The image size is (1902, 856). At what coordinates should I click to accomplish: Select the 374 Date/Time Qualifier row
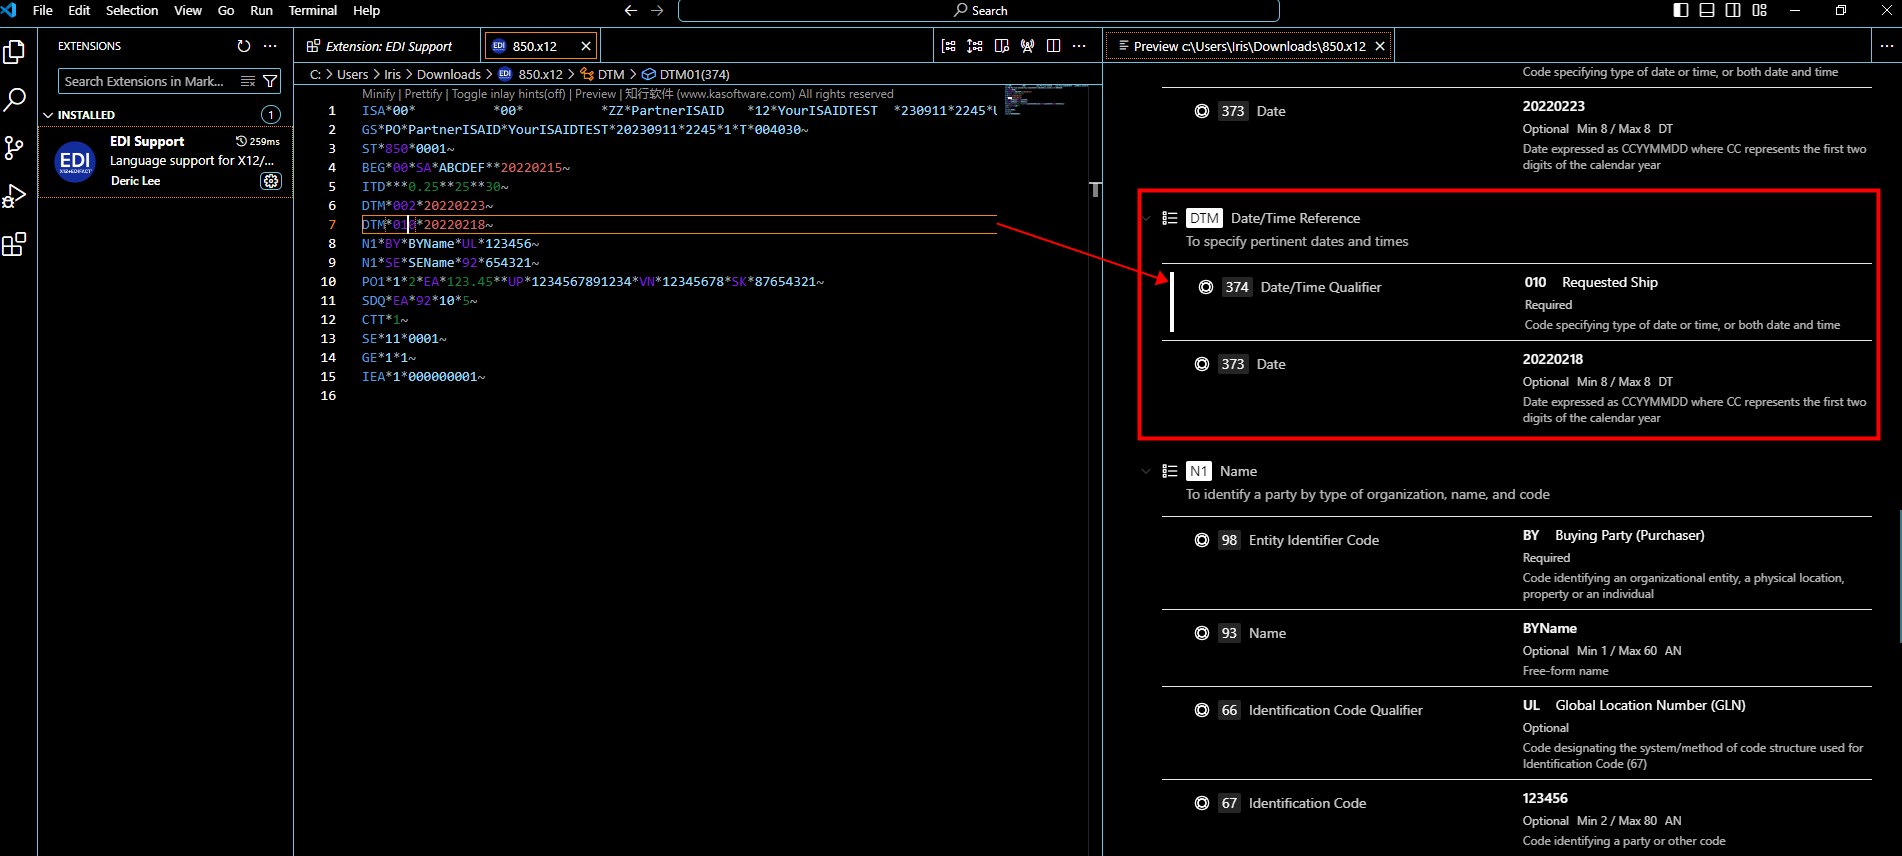click(x=1517, y=302)
